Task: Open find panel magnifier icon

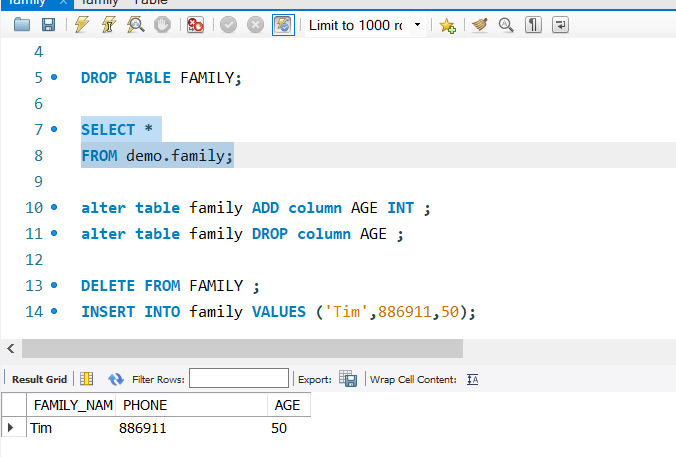Action: click(x=506, y=25)
